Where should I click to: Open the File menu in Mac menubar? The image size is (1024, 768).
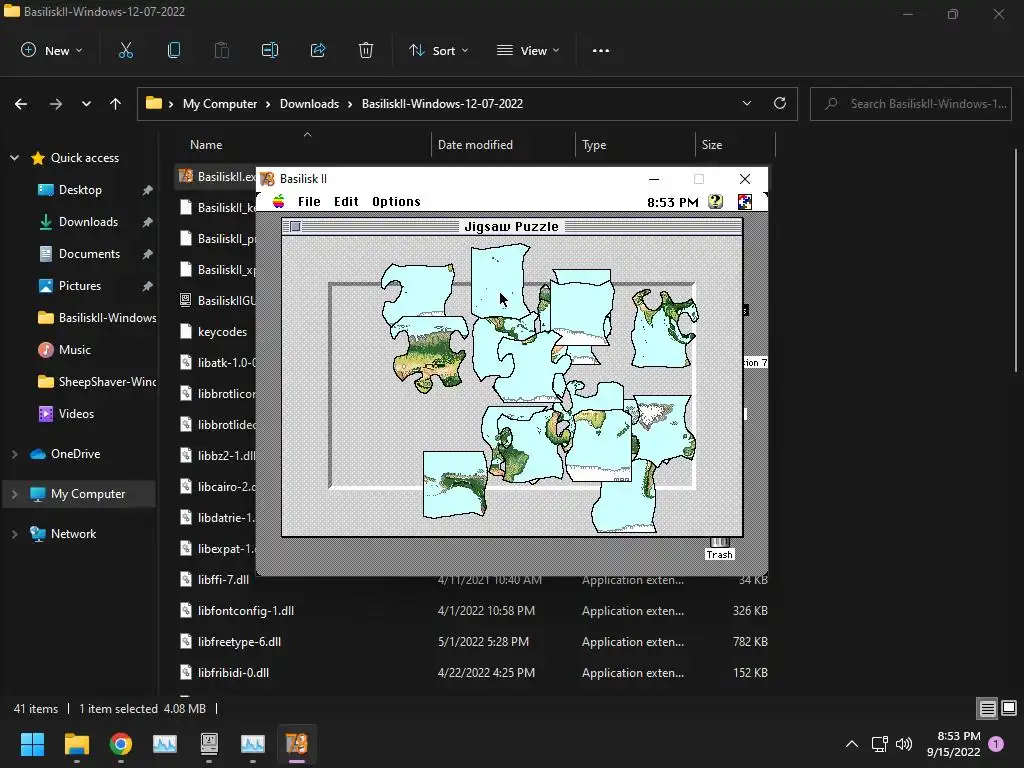point(309,202)
